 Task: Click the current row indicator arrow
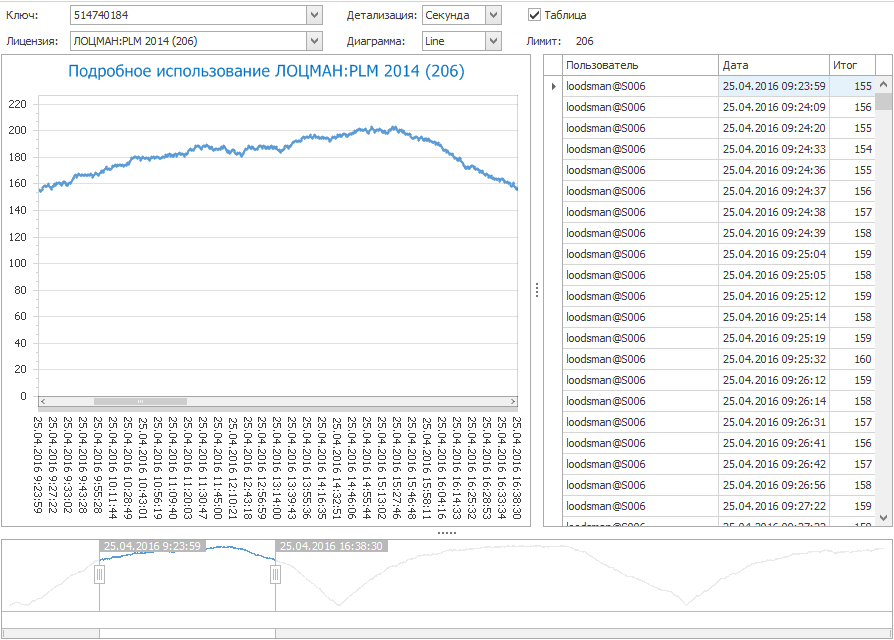tap(553, 86)
